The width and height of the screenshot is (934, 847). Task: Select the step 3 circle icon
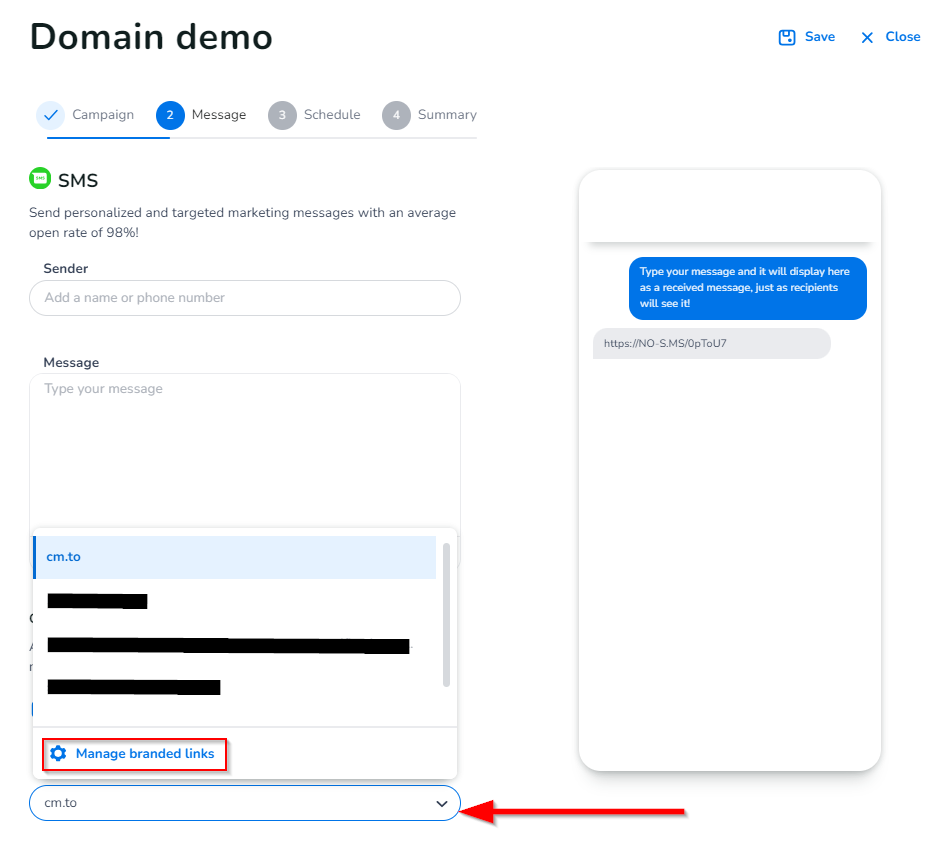[x=282, y=115]
